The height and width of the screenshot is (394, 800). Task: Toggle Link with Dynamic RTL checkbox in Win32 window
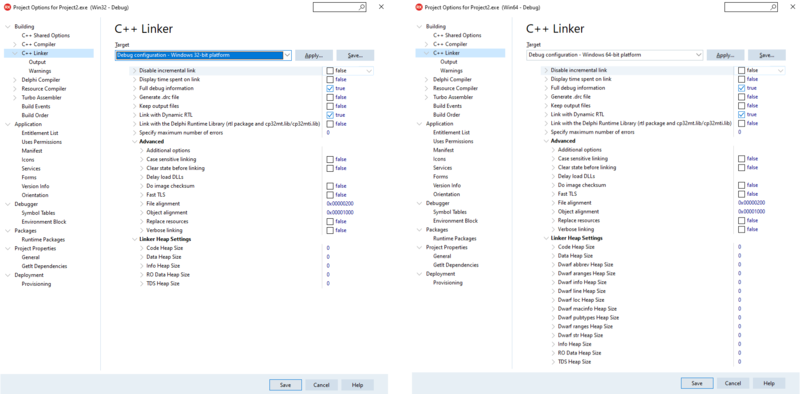[x=330, y=115]
